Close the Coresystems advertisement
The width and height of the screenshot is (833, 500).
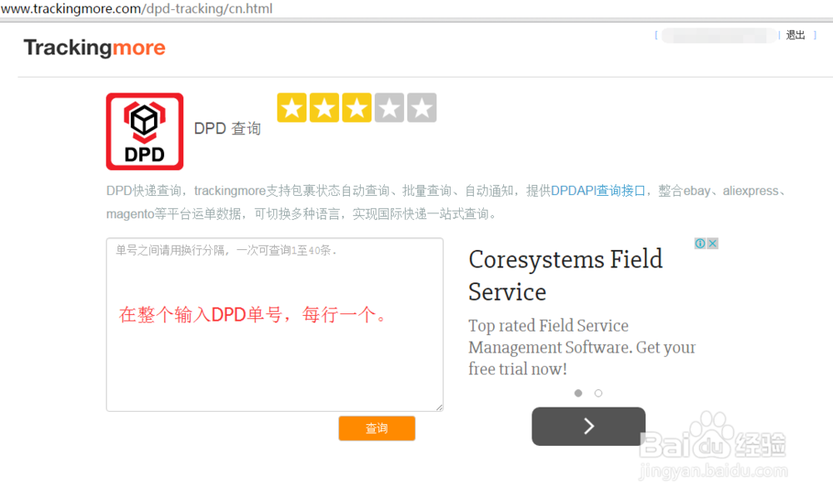712,243
